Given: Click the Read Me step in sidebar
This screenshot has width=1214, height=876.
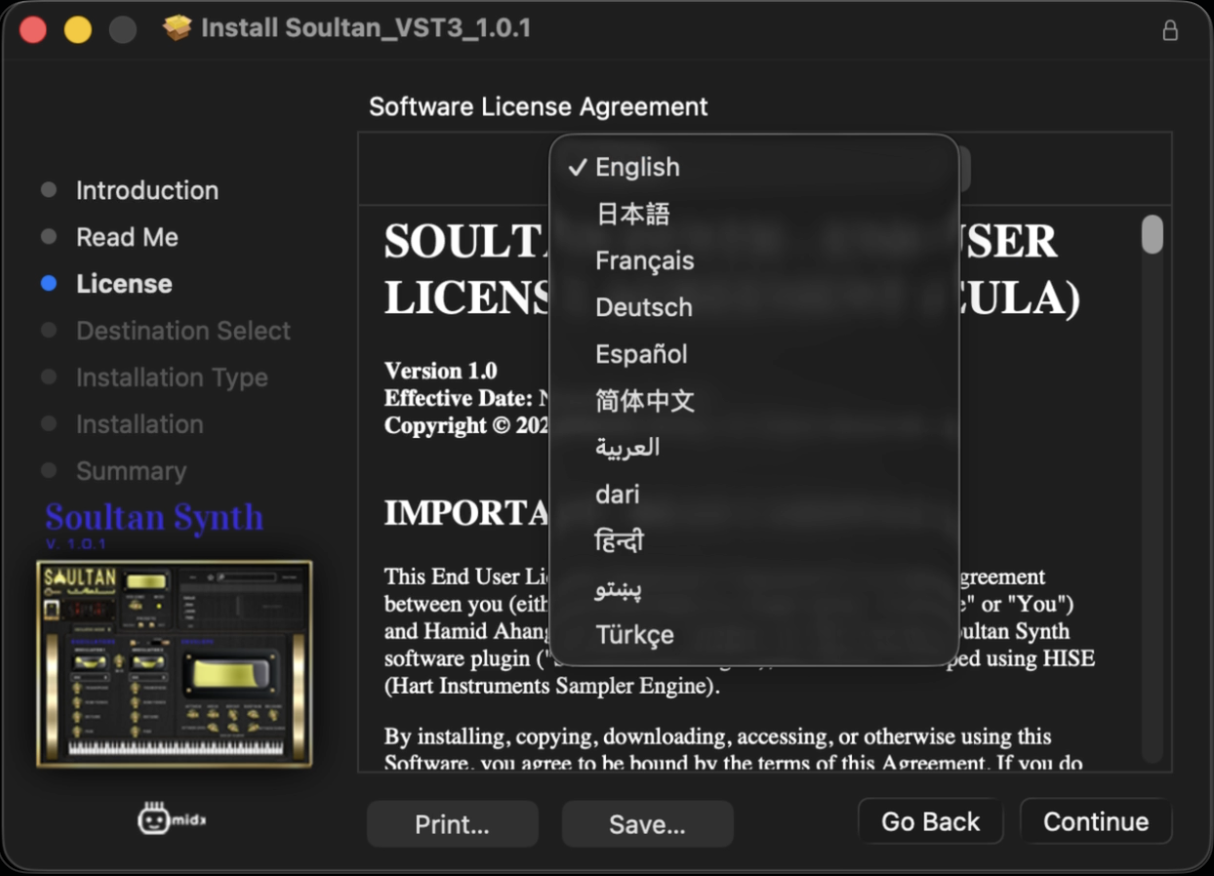Looking at the screenshot, I should coord(127,237).
